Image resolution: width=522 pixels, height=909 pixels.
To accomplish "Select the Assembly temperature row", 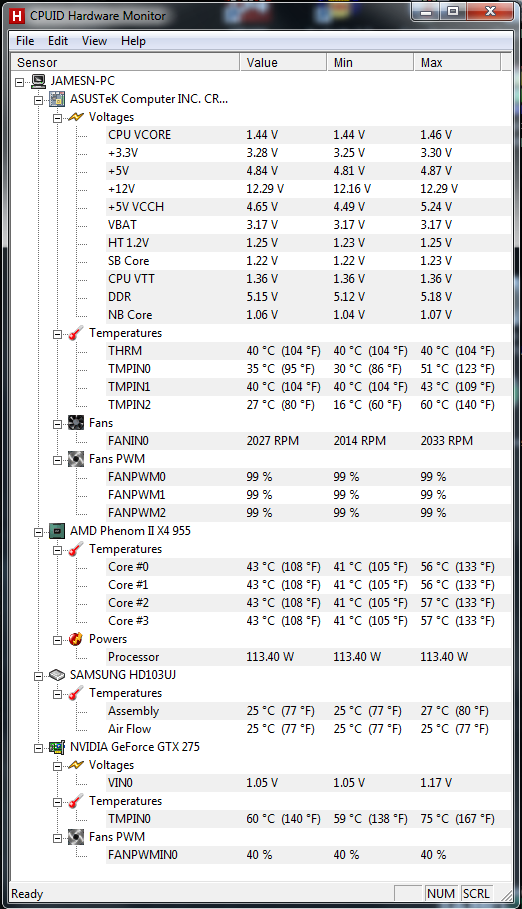I will point(309,711).
